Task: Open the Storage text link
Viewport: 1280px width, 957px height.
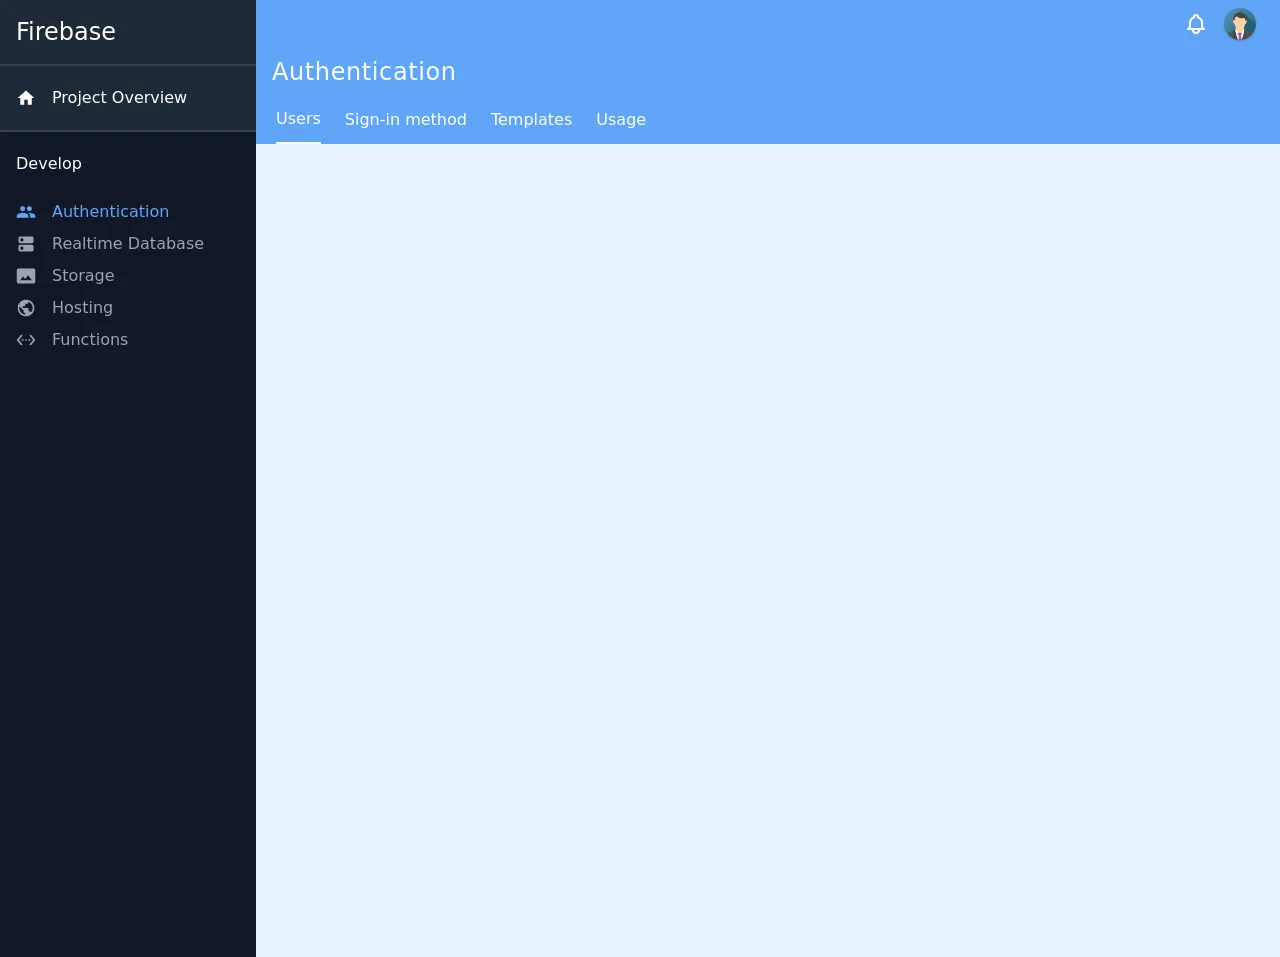Action: tap(83, 276)
